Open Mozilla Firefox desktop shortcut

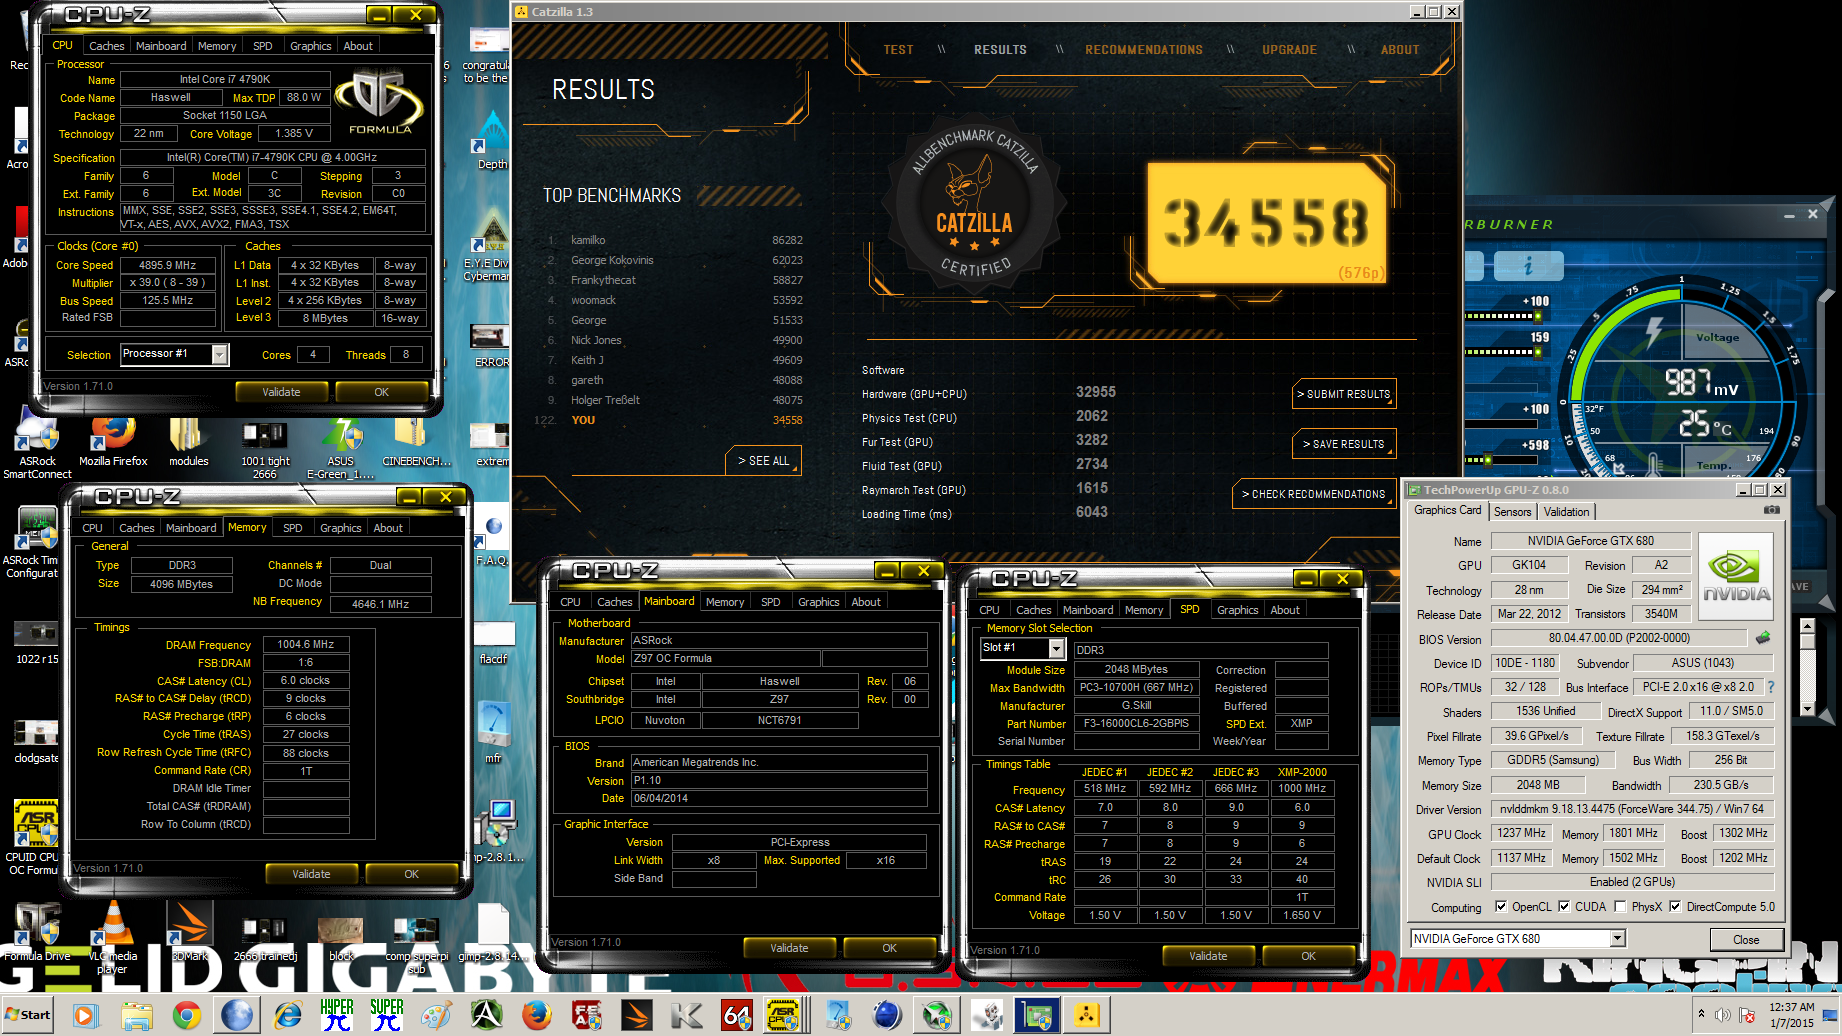coord(113,442)
